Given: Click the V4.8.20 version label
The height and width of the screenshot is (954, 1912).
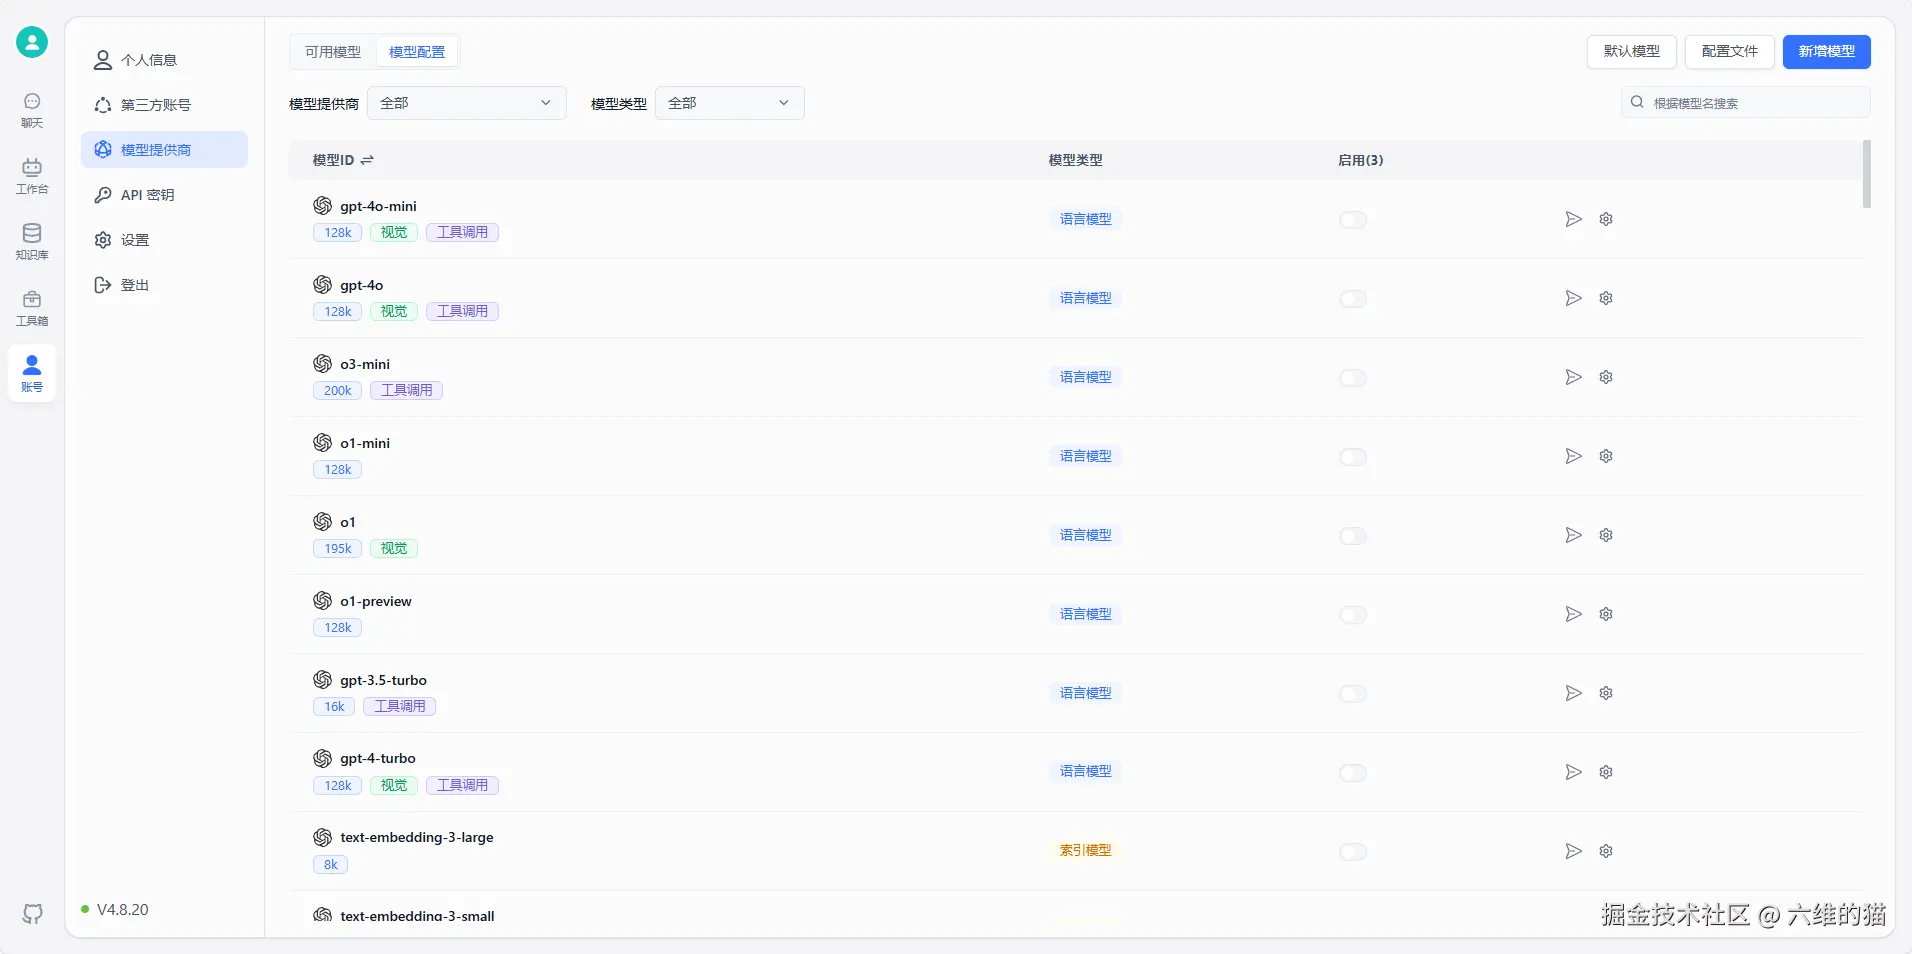Looking at the screenshot, I should pyautogui.click(x=122, y=910).
